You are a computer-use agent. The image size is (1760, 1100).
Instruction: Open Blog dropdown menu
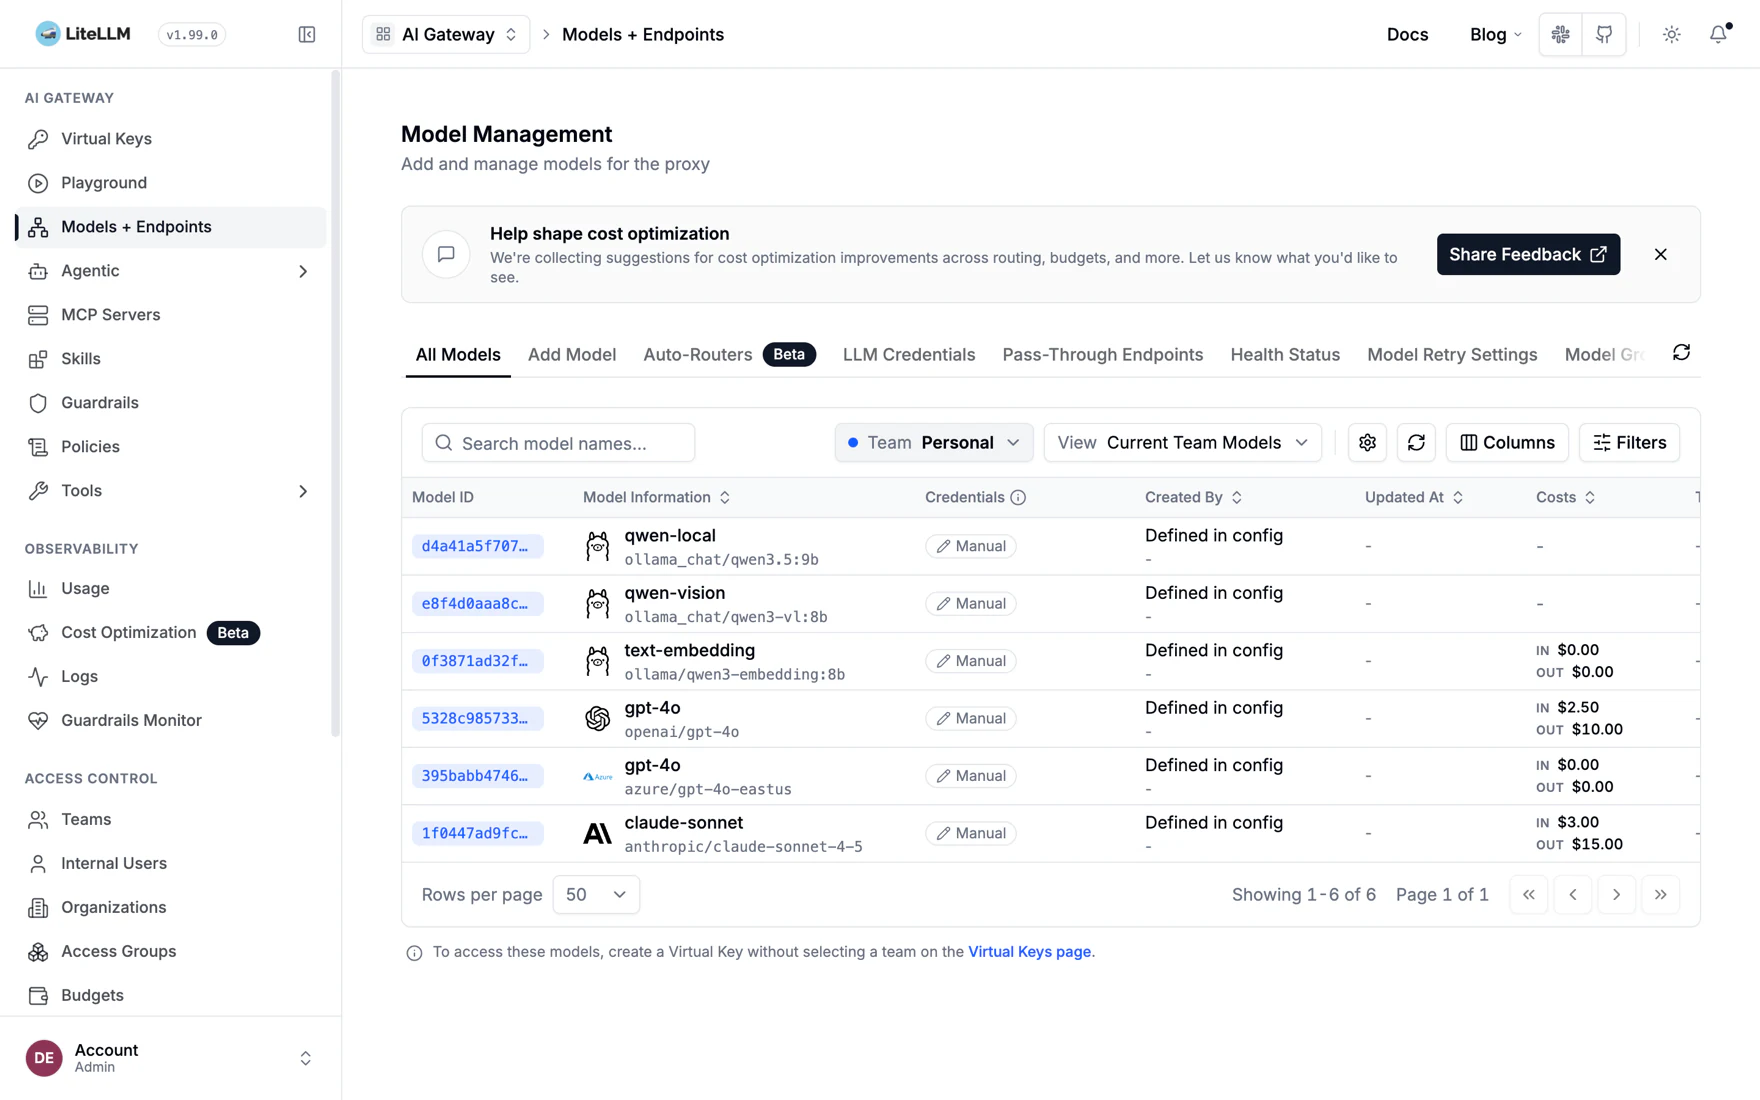point(1495,34)
